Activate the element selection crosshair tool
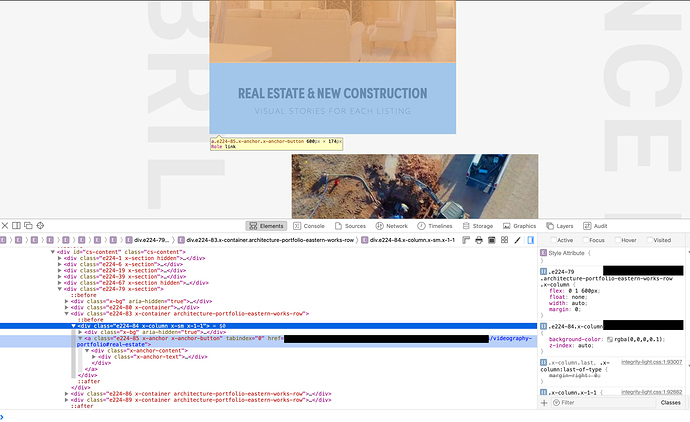The image size is (690, 422). [x=40, y=226]
